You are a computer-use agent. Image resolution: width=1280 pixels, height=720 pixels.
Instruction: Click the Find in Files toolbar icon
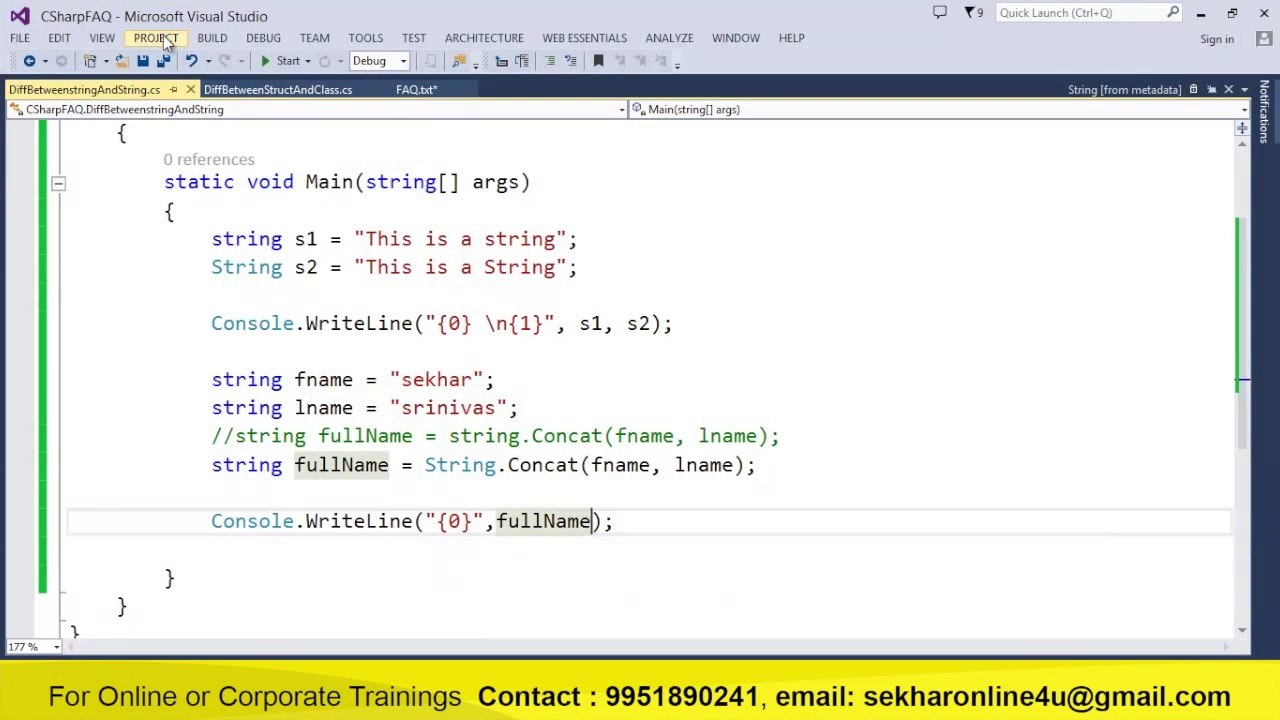[458, 61]
